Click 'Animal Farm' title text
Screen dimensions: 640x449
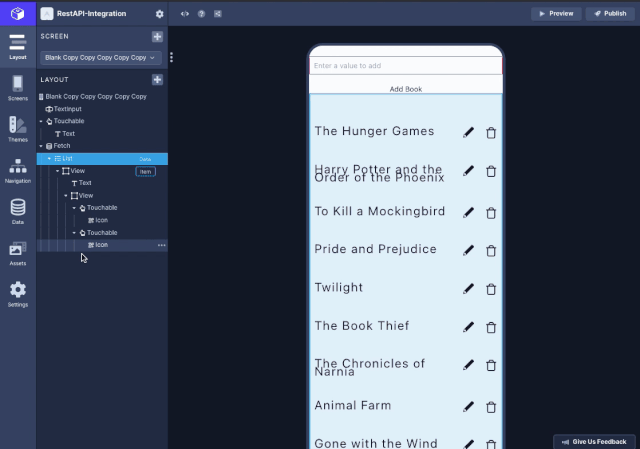353,405
